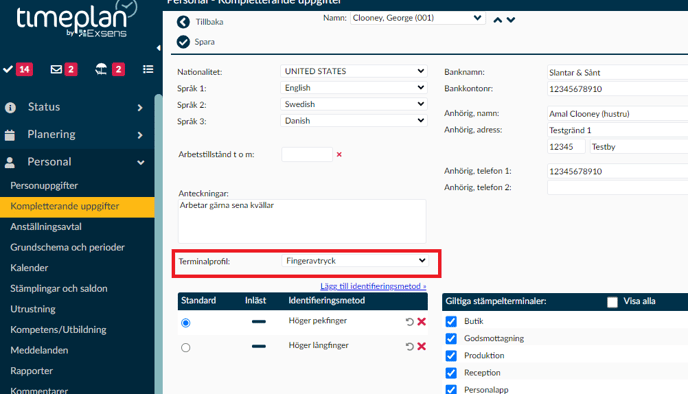The image size is (688, 394).
Task: Select Höger långfinger as standard
Action: pyautogui.click(x=186, y=347)
